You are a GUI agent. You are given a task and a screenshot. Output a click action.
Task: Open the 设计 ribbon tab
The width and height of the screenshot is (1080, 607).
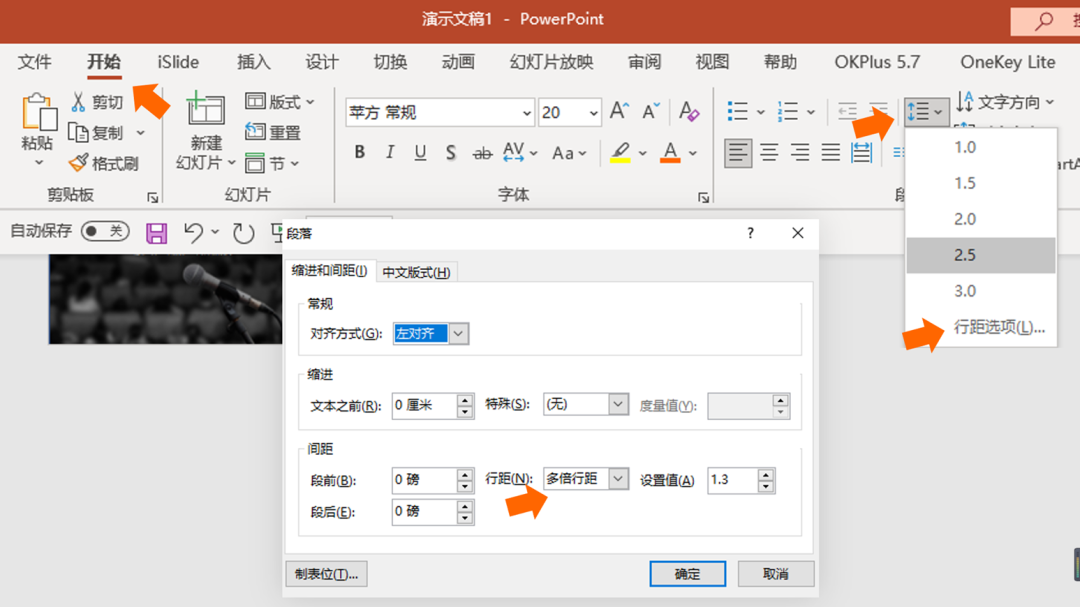point(321,61)
